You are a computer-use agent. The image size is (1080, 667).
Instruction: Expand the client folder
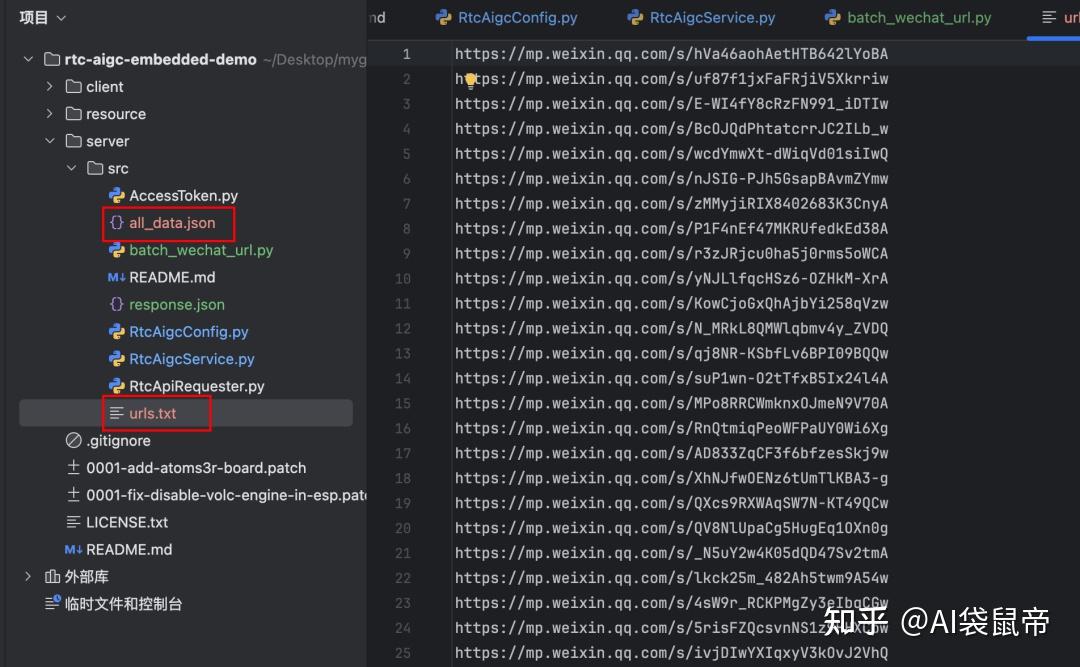(x=50, y=87)
